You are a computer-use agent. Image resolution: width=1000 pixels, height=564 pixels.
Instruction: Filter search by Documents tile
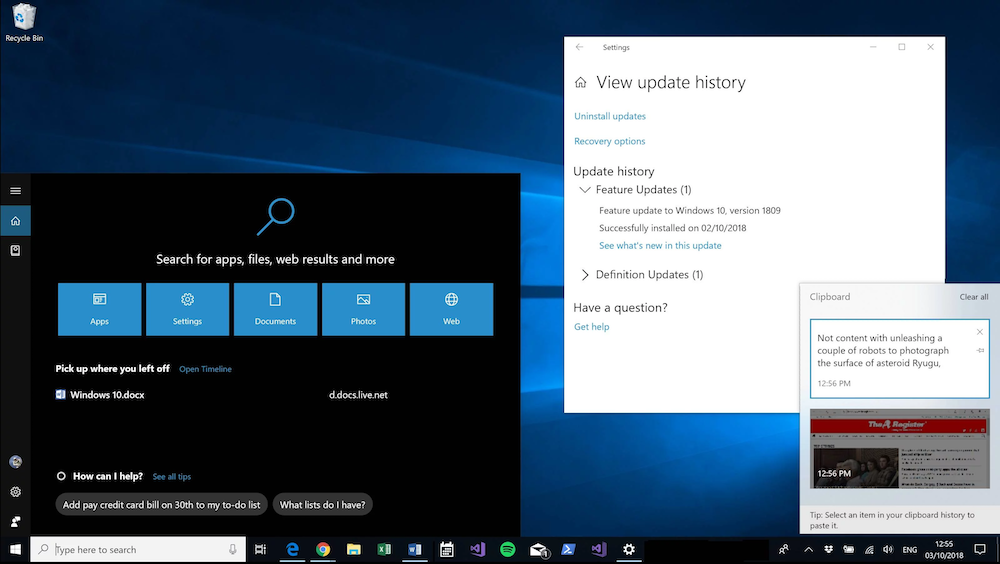point(276,309)
